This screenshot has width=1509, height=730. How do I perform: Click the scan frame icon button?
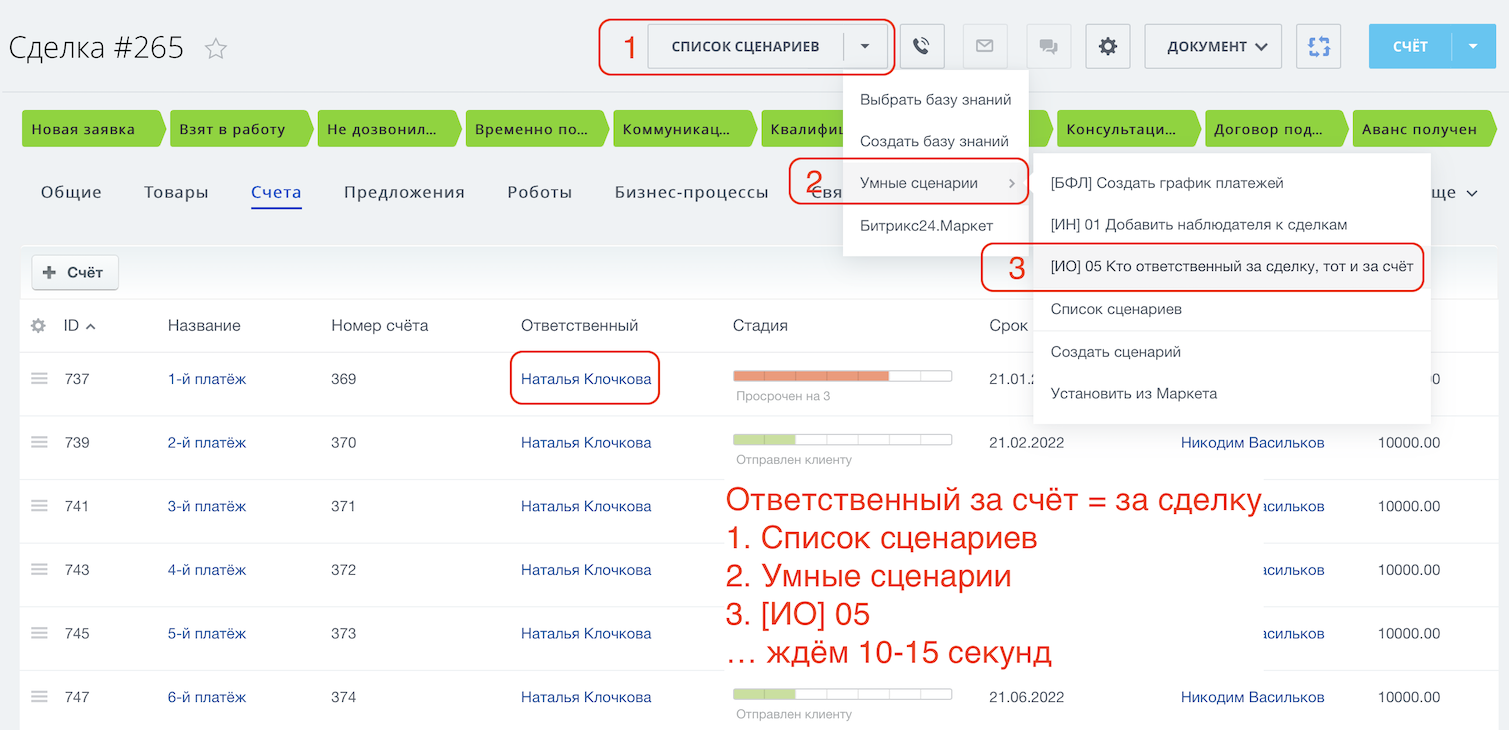[x=1319, y=46]
